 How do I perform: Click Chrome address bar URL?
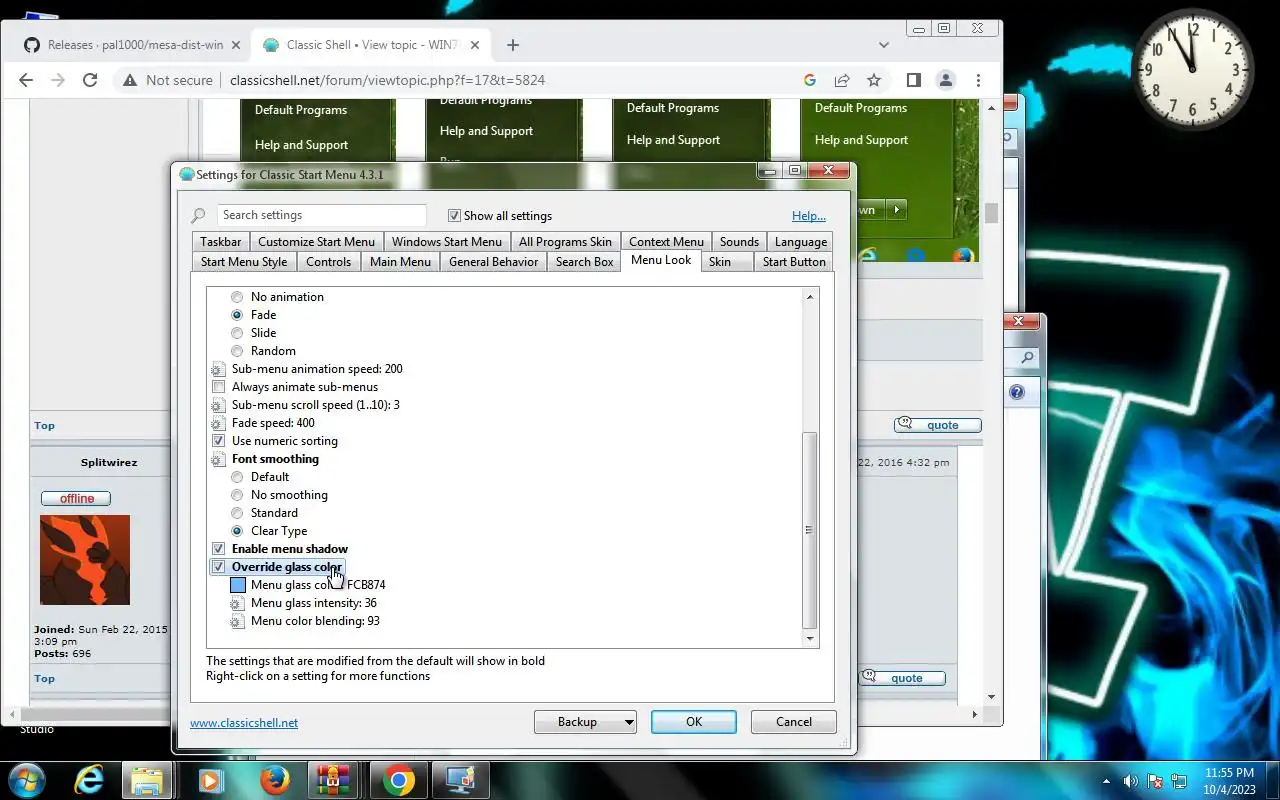387,80
